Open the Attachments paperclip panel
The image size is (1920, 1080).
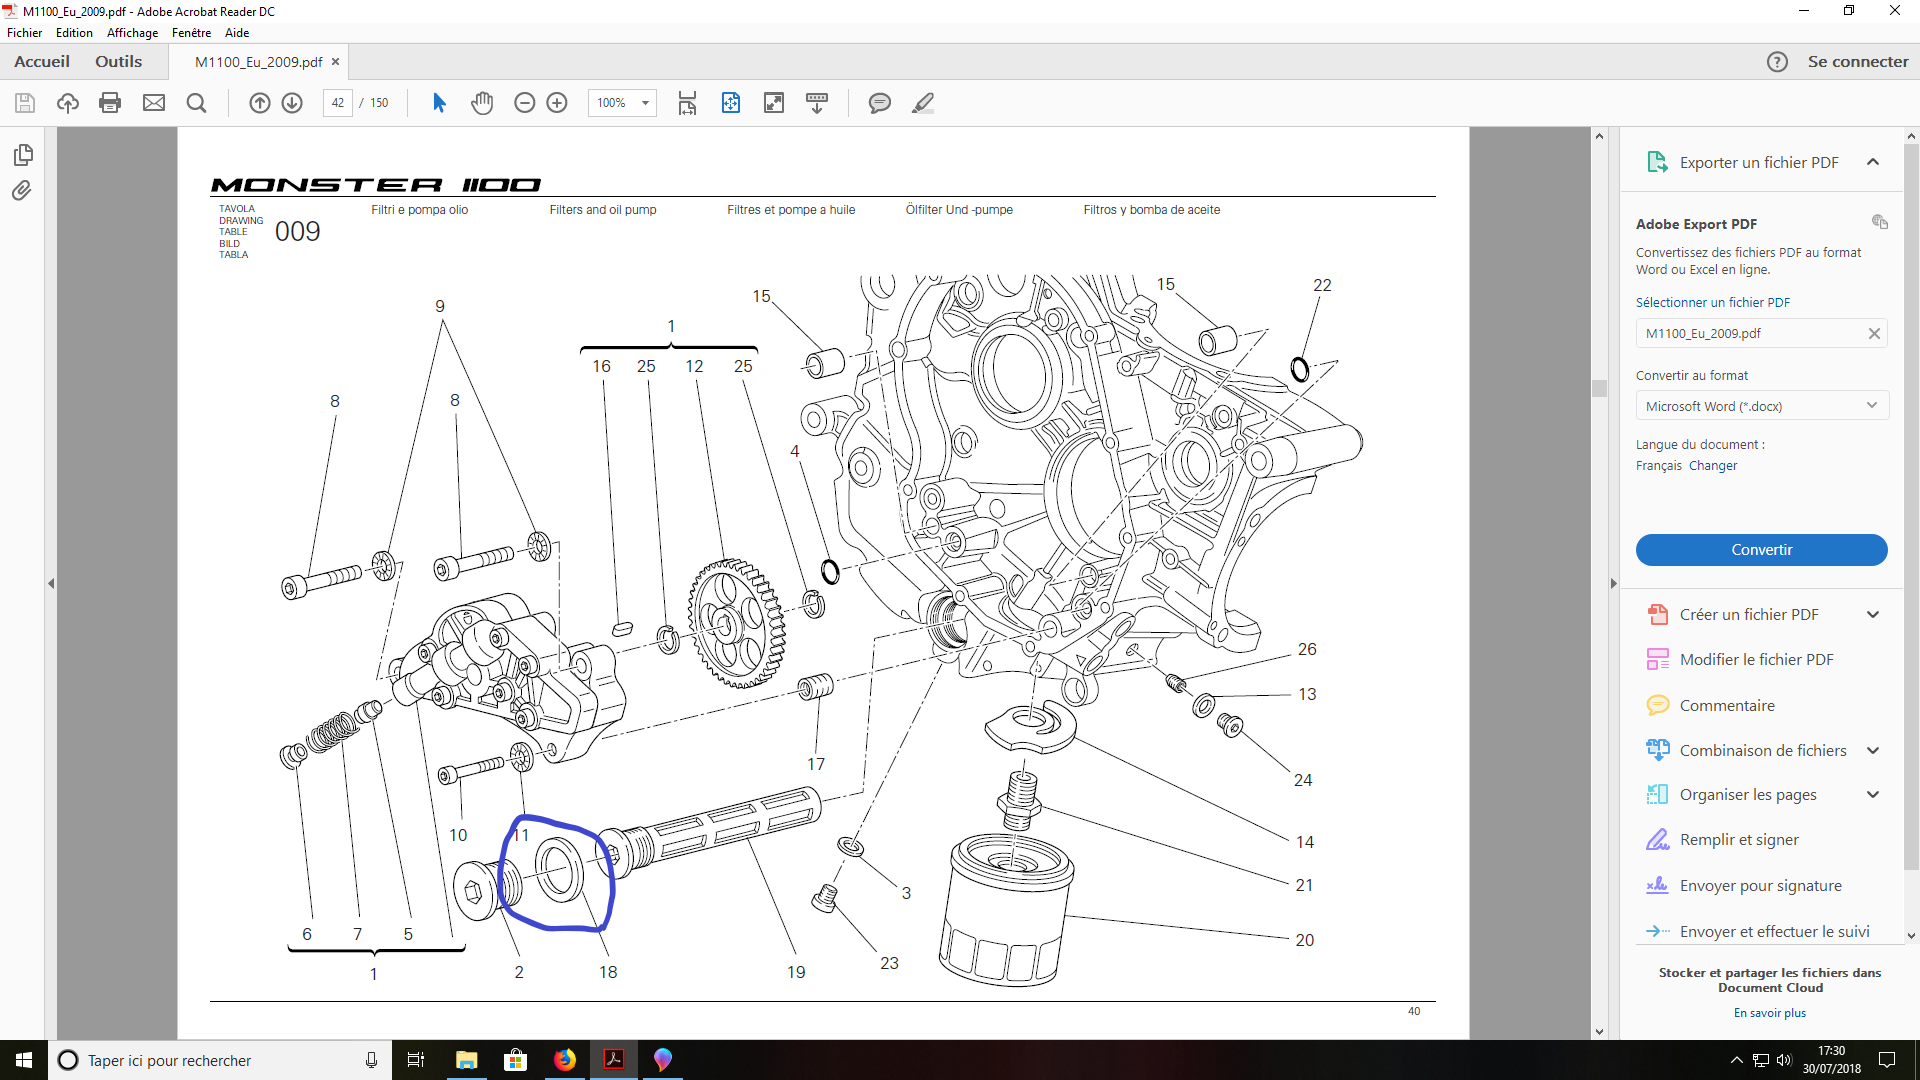[x=22, y=191]
